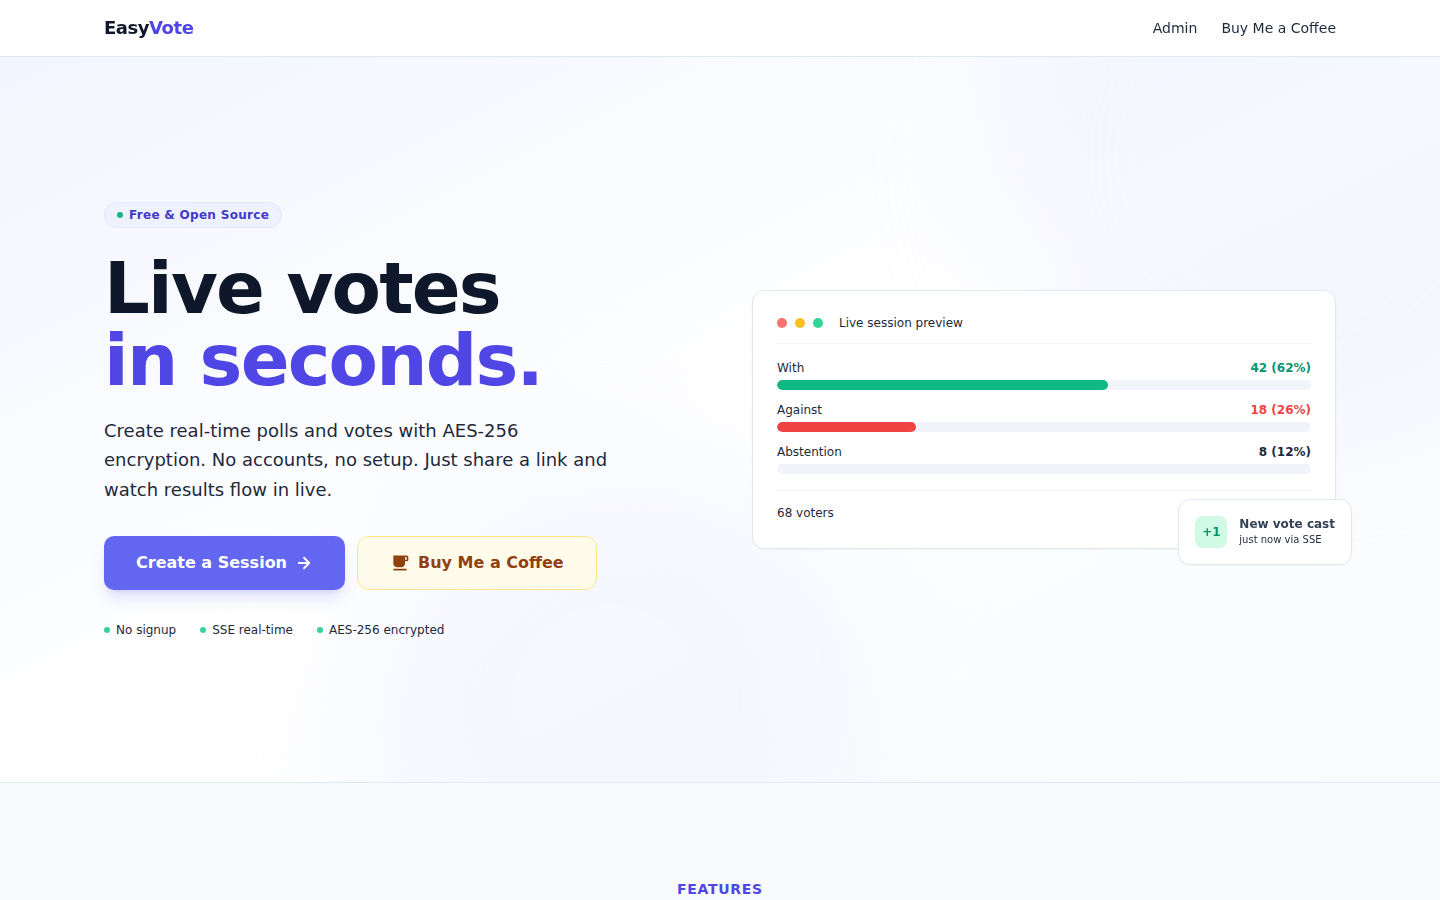Click the arrow icon on Create a Session
The width and height of the screenshot is (1440, 900).
coord(304,563)
